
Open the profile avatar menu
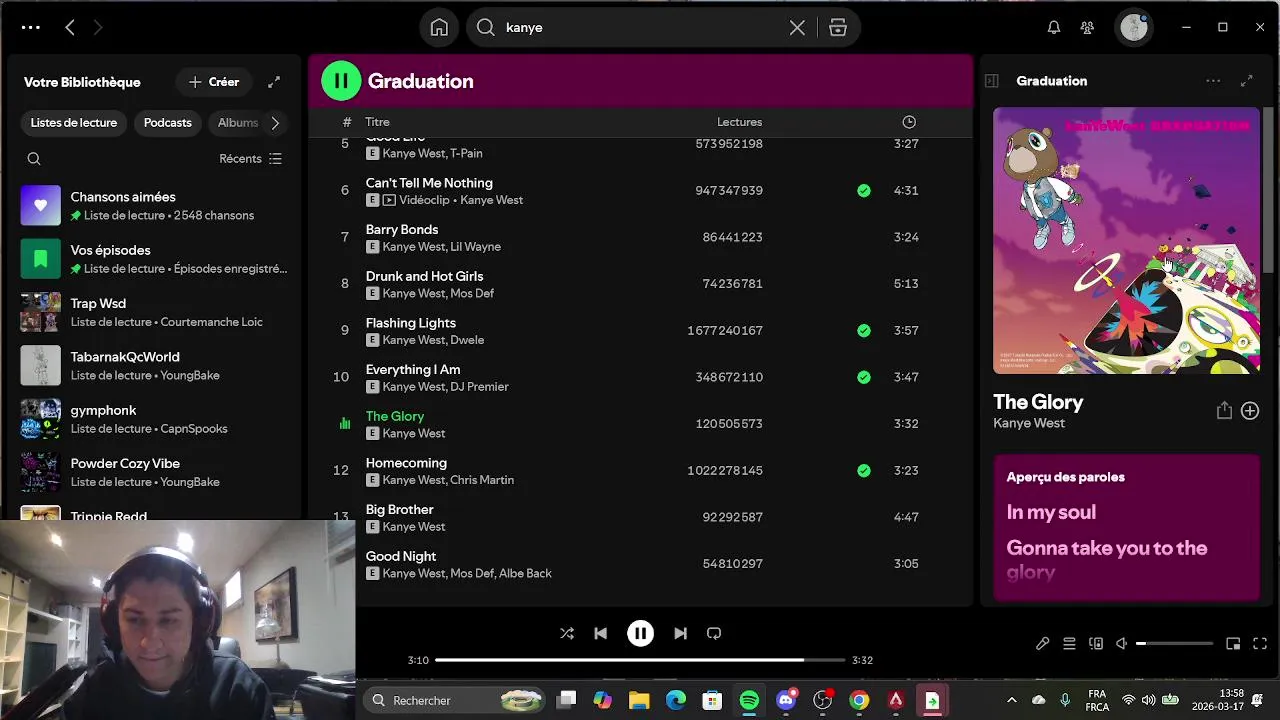[x=1134, y=28]
